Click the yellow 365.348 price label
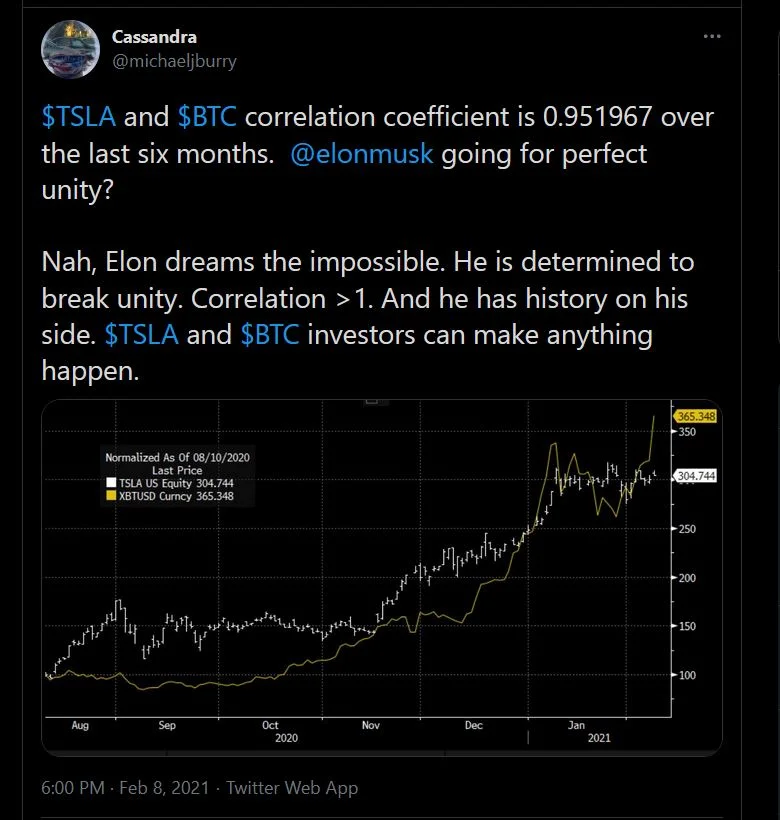This screenshot has height=820, width=780. 696,416
